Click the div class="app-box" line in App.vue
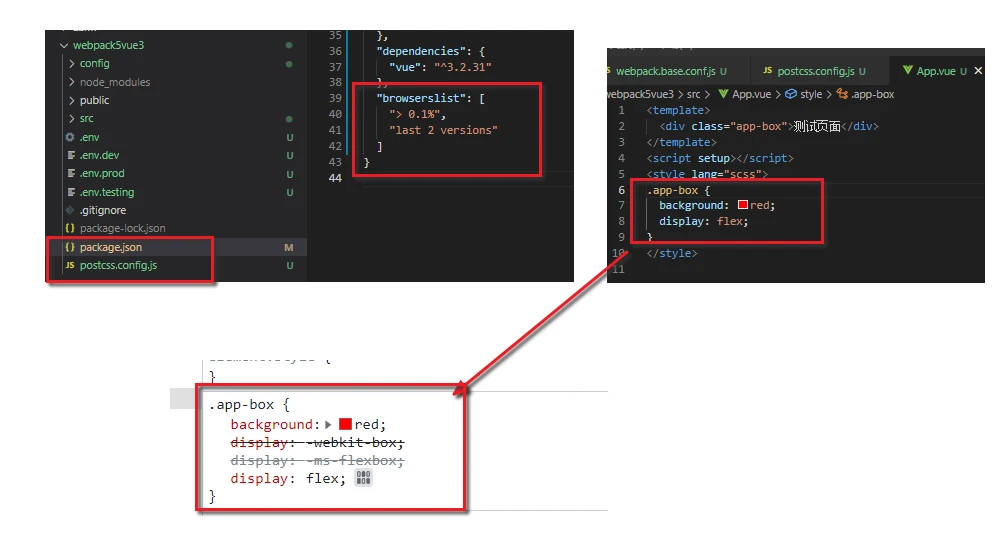Image resolution: width=1000 pixels, height=546 pixels. click(x=769, y=126)
